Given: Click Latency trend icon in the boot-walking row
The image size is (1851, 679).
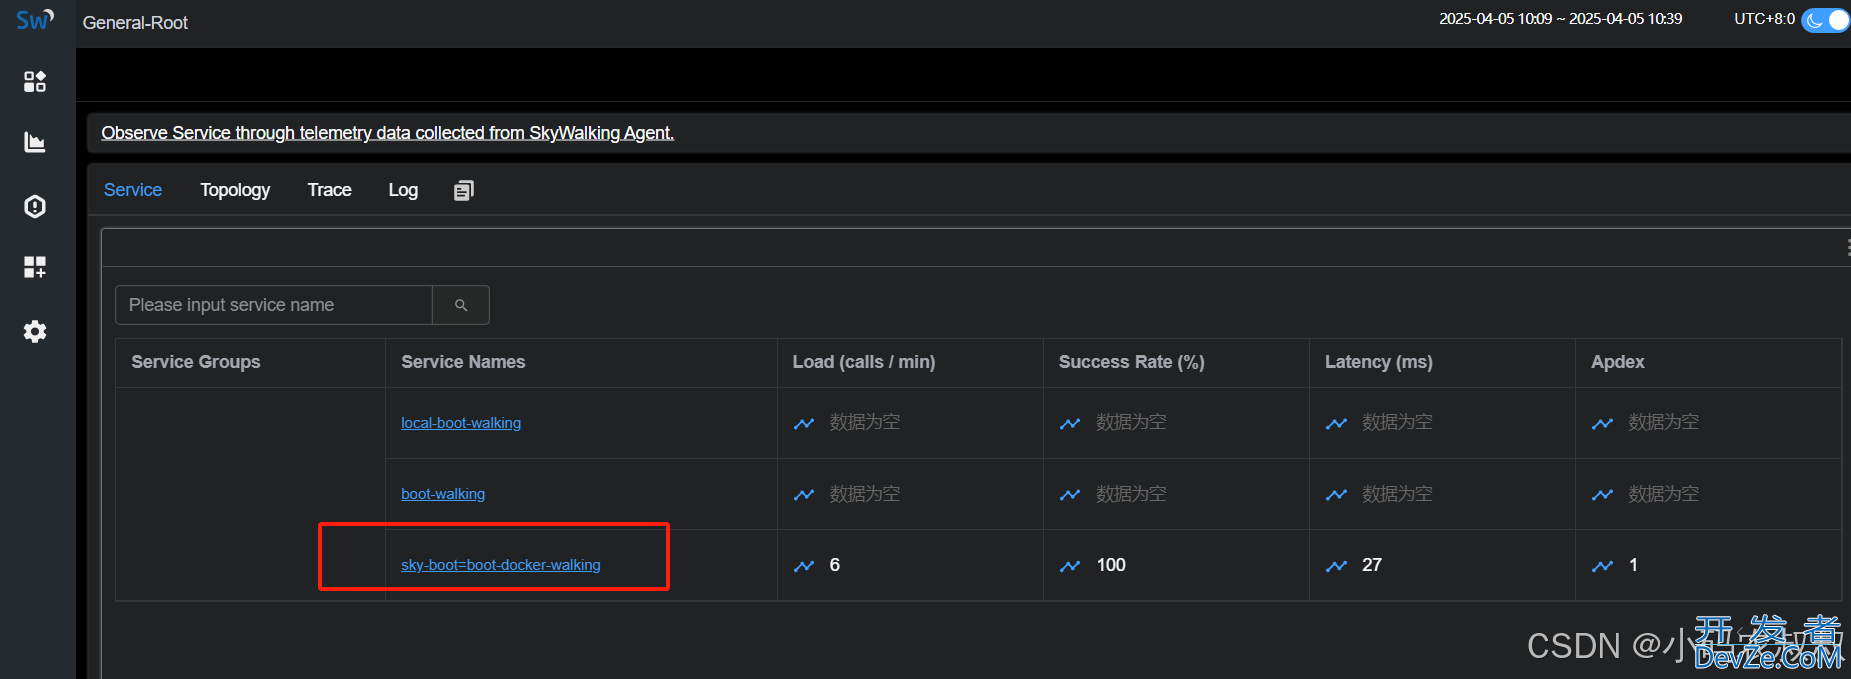Looking at the screenshot, I should (1336, 494).
